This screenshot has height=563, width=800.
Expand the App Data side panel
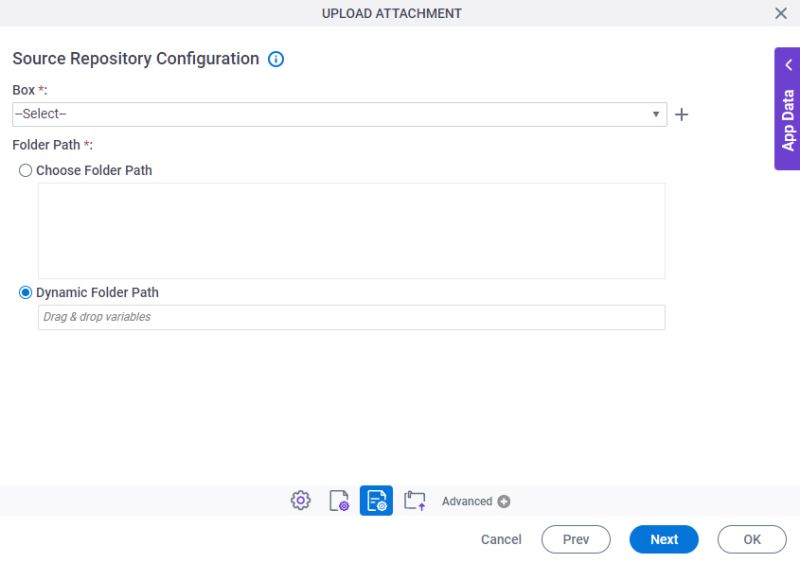tap(787, 109)
